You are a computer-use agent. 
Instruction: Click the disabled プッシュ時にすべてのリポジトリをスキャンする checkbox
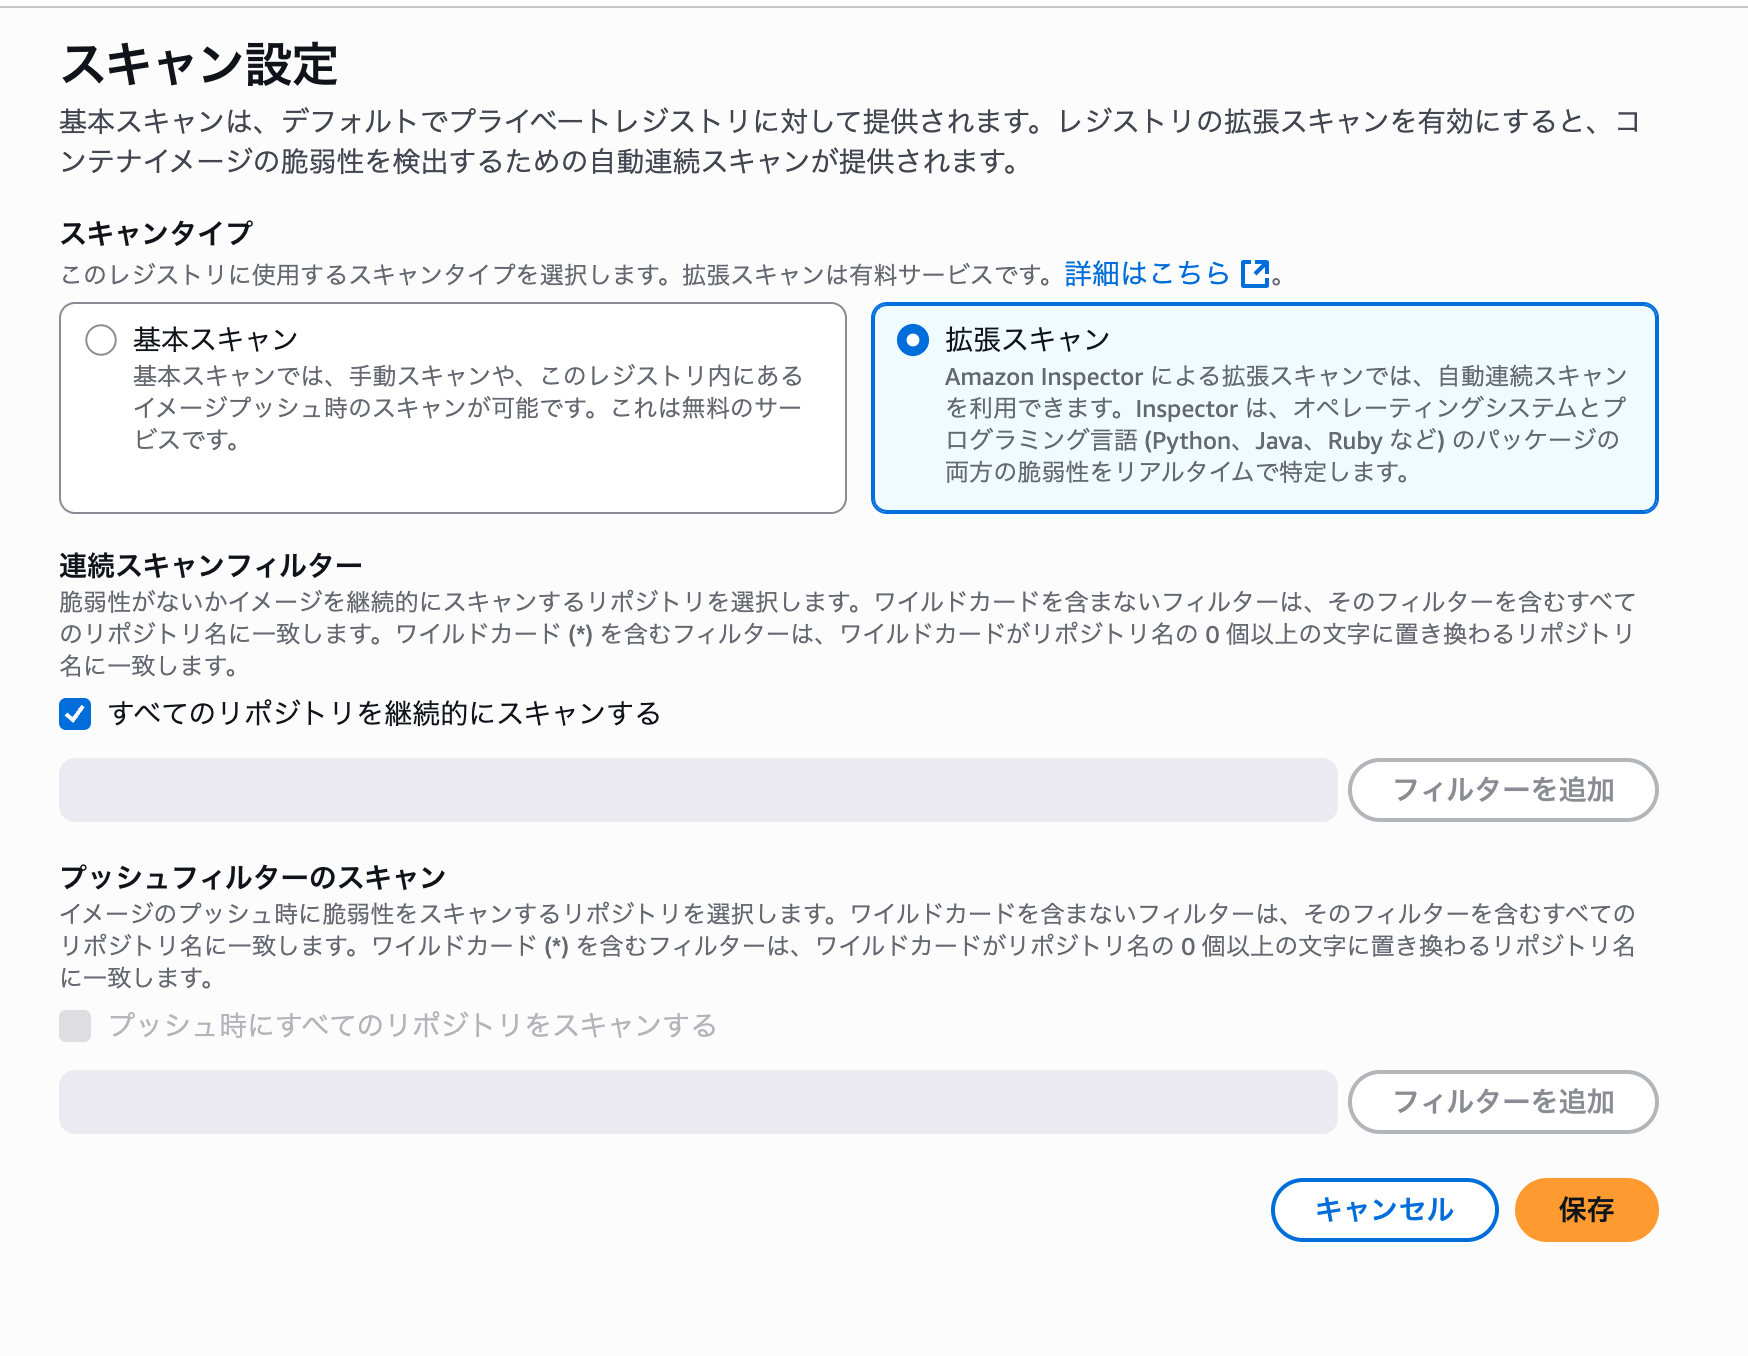(74, 1025)
